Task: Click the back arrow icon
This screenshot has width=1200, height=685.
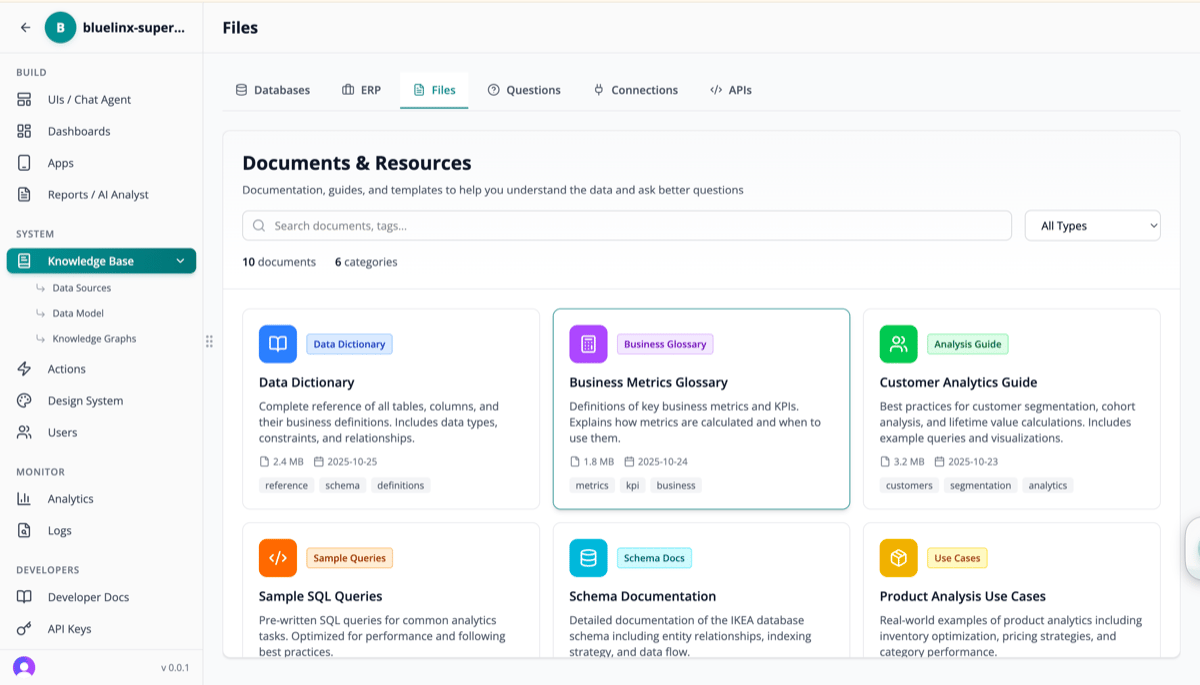Action: [26, 28]
